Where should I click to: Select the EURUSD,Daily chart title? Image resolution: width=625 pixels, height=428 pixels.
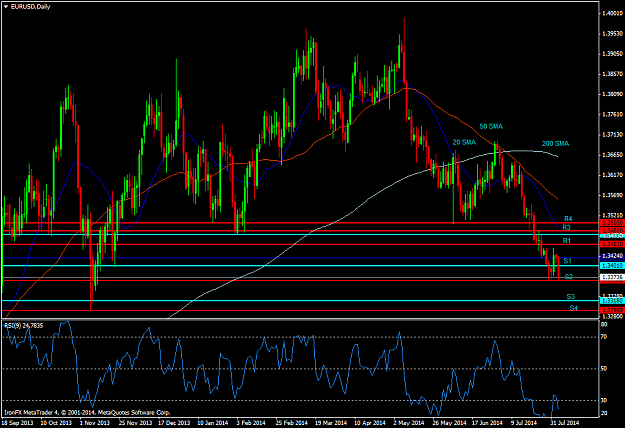pyautogui.click(x=30, y=6)
